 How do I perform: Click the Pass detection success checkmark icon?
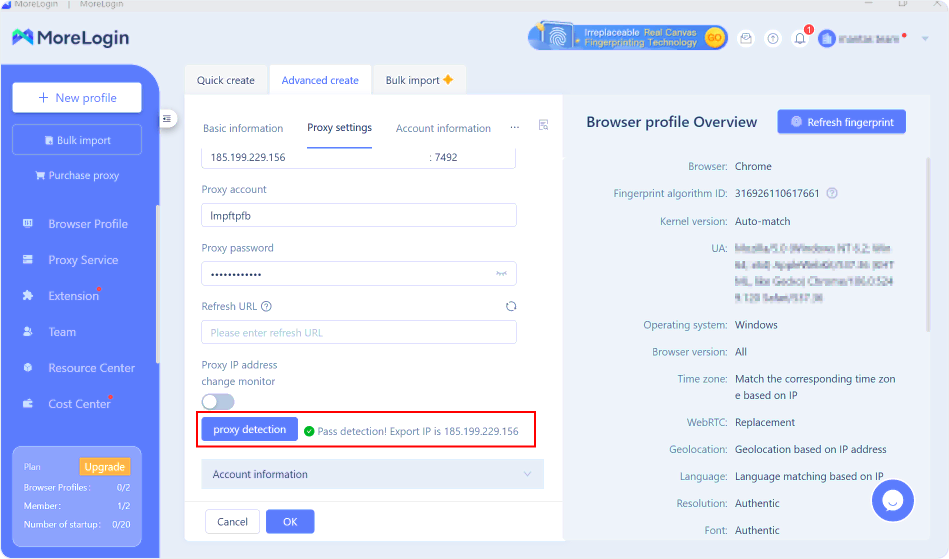pos(309,431)
